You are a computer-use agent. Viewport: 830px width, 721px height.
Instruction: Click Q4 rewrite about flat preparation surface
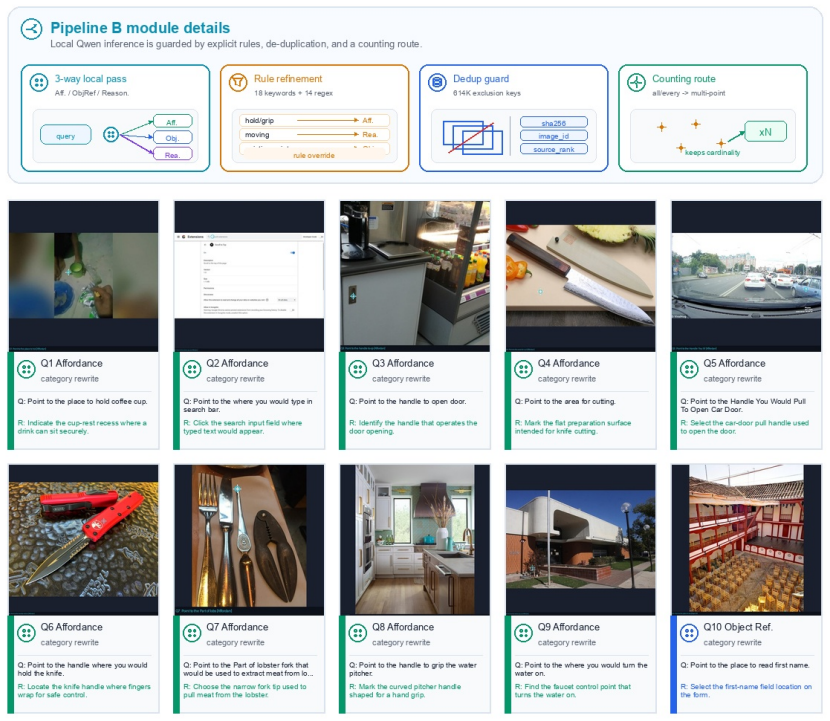(573, 427)
